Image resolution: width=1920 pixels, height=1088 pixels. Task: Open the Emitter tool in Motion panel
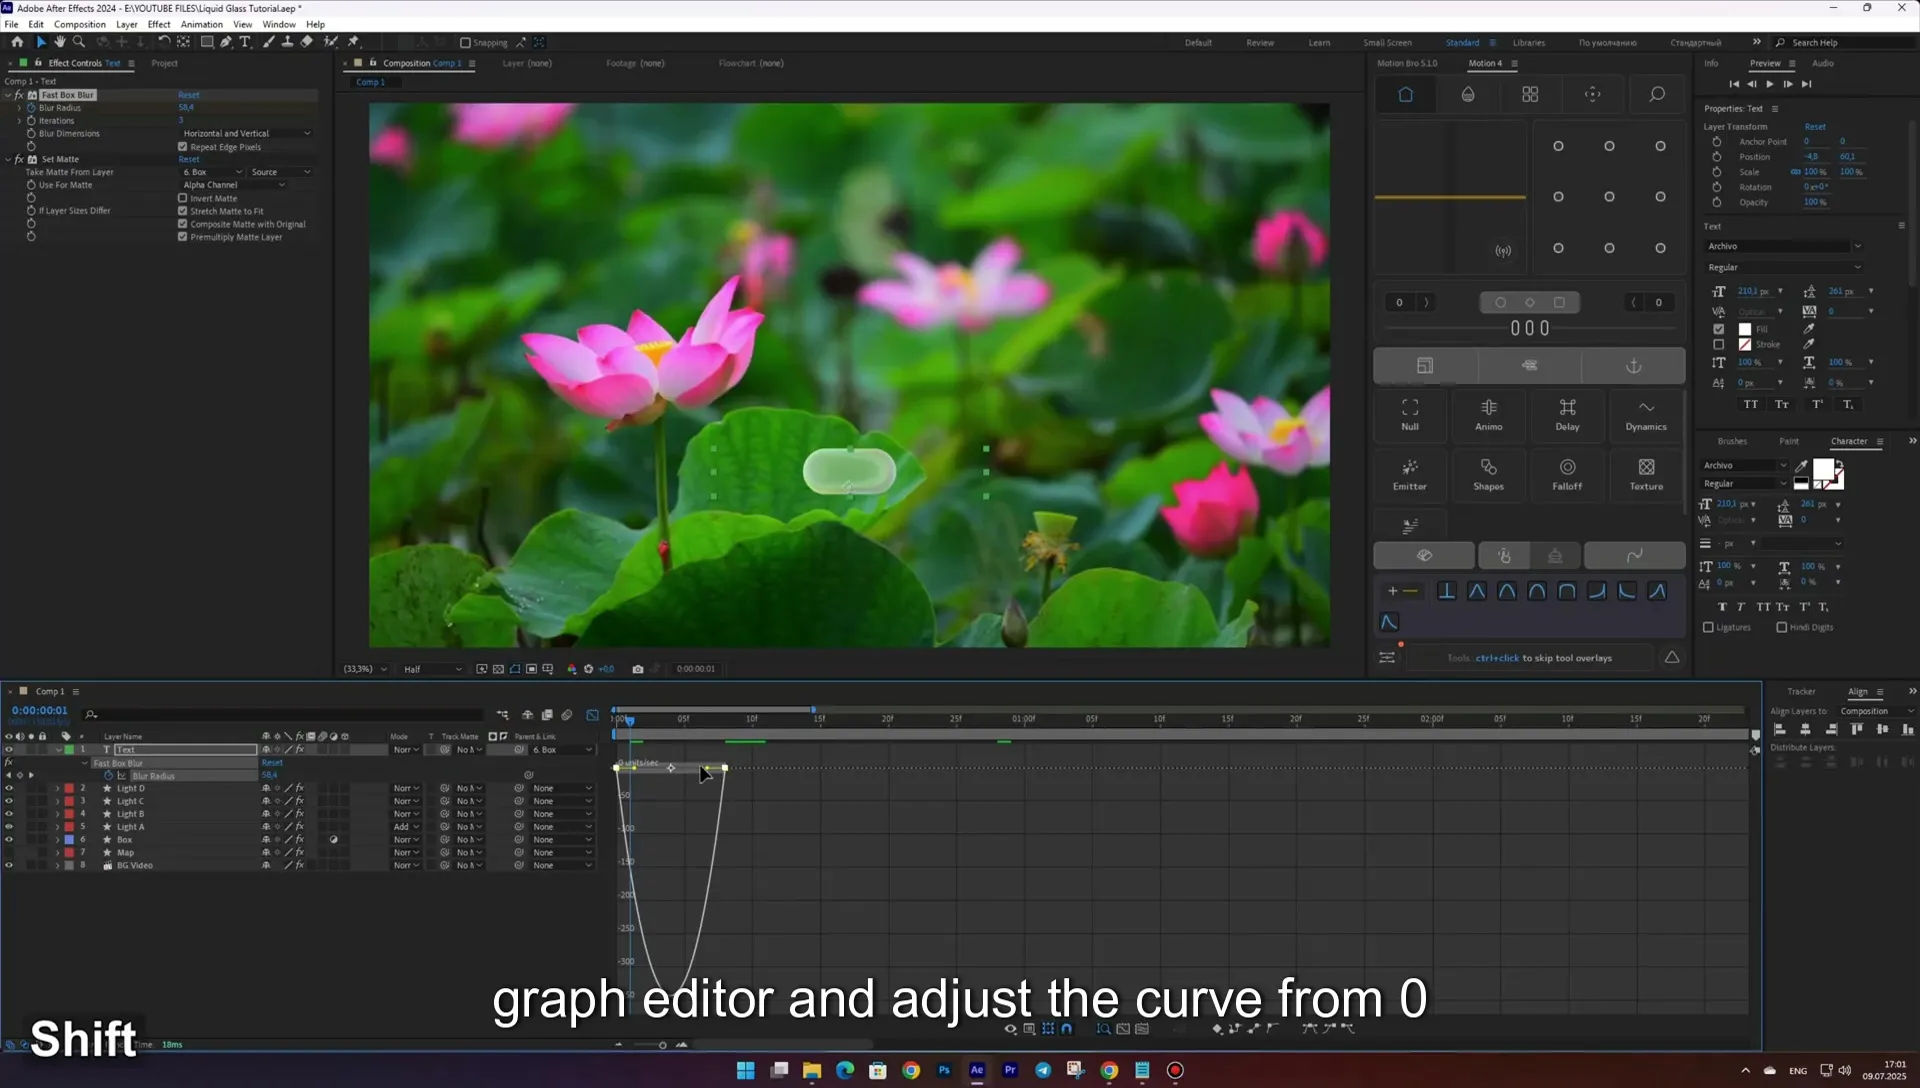coord(1409,475)
